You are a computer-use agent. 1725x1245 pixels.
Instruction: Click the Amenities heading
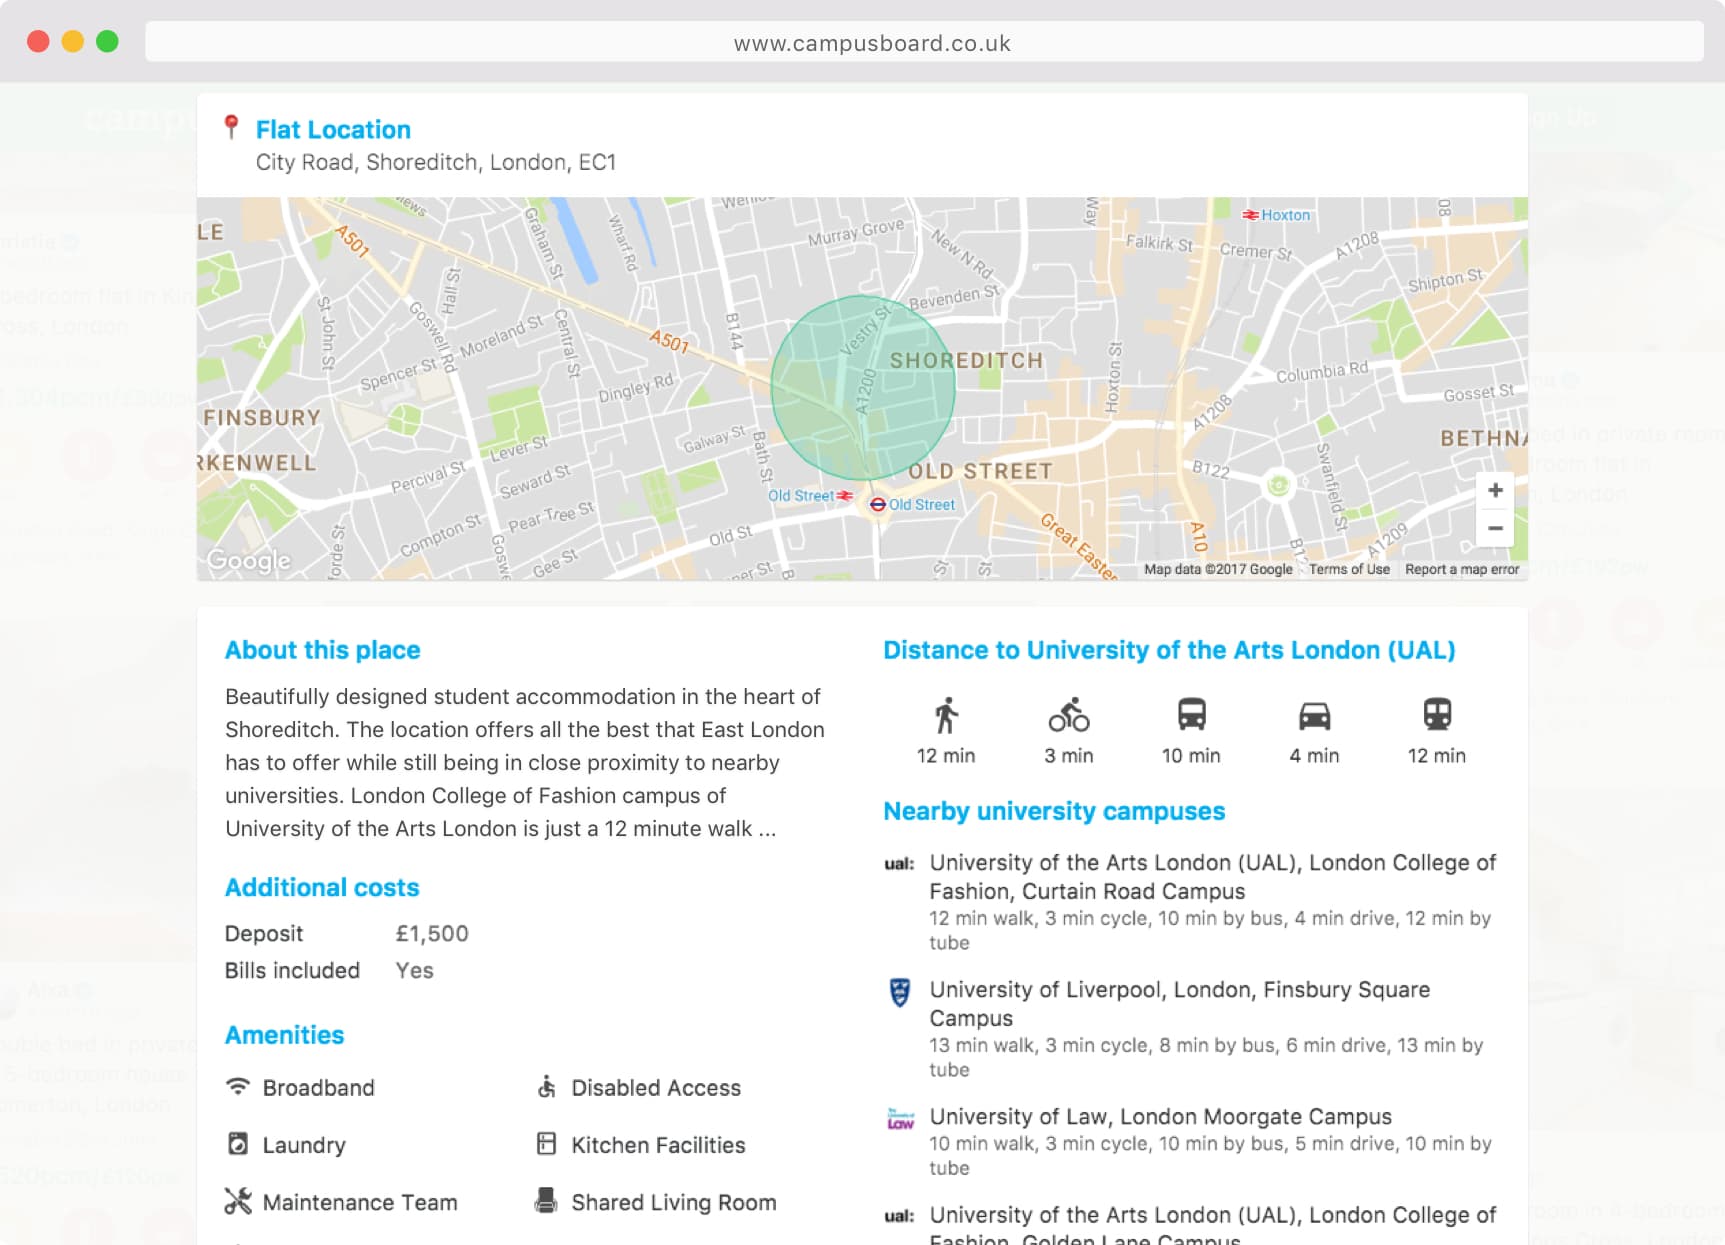(x=284, y=1035)
